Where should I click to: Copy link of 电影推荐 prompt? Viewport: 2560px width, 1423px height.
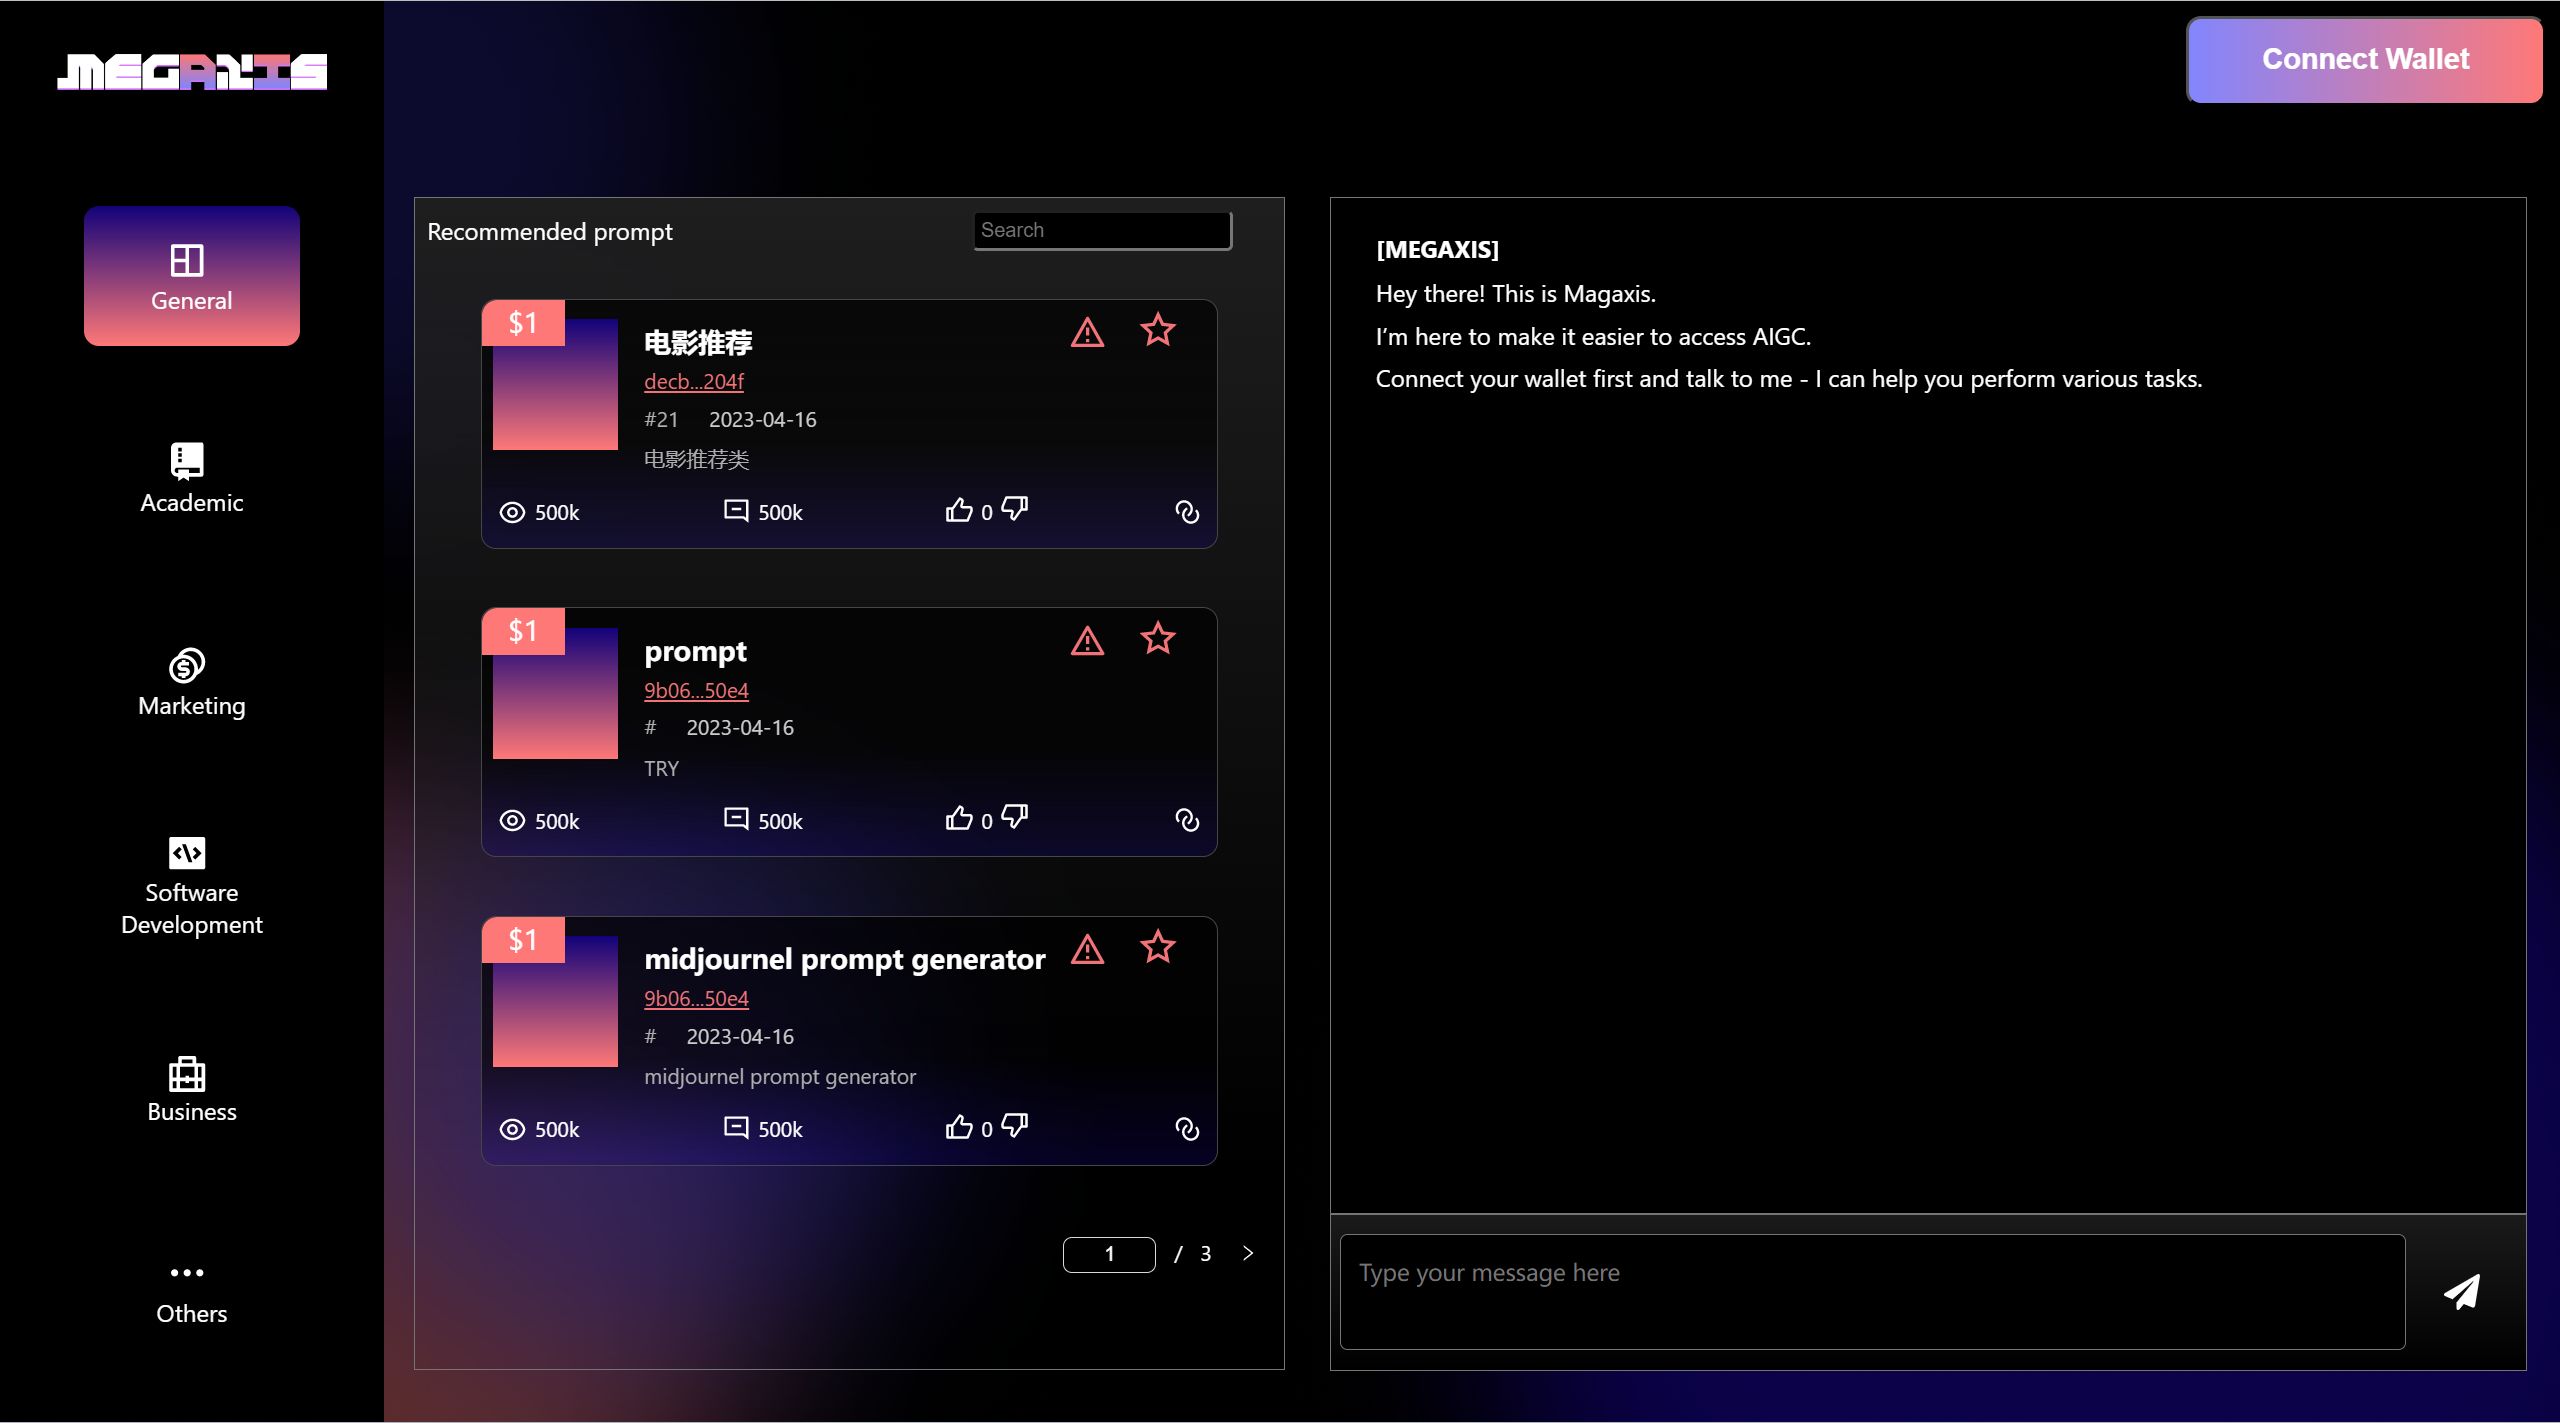1187,512
